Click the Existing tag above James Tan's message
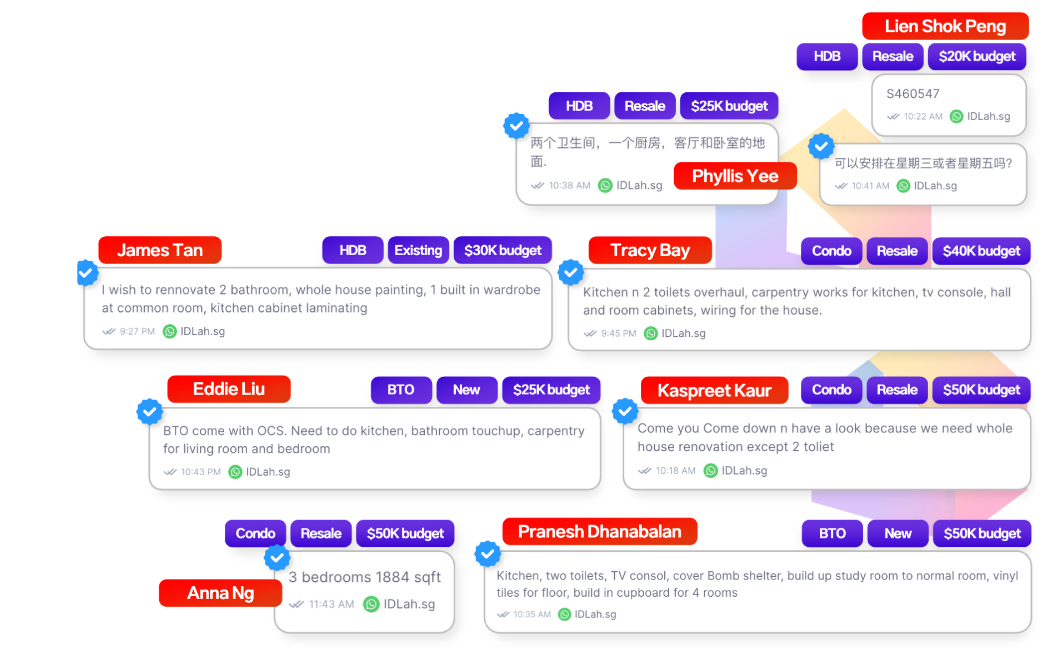This screenshot has height=667, width=1061. [x=418, y=250]
